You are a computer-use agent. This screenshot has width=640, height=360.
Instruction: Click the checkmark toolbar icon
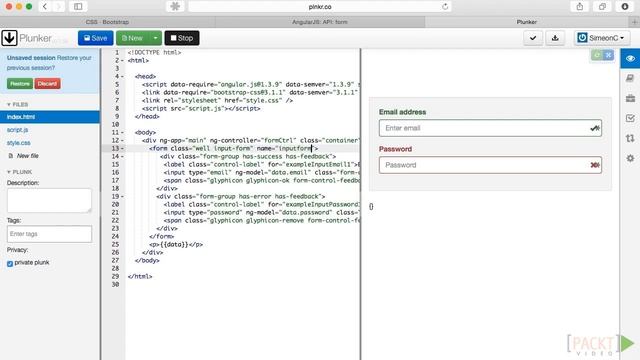point(533,38)
